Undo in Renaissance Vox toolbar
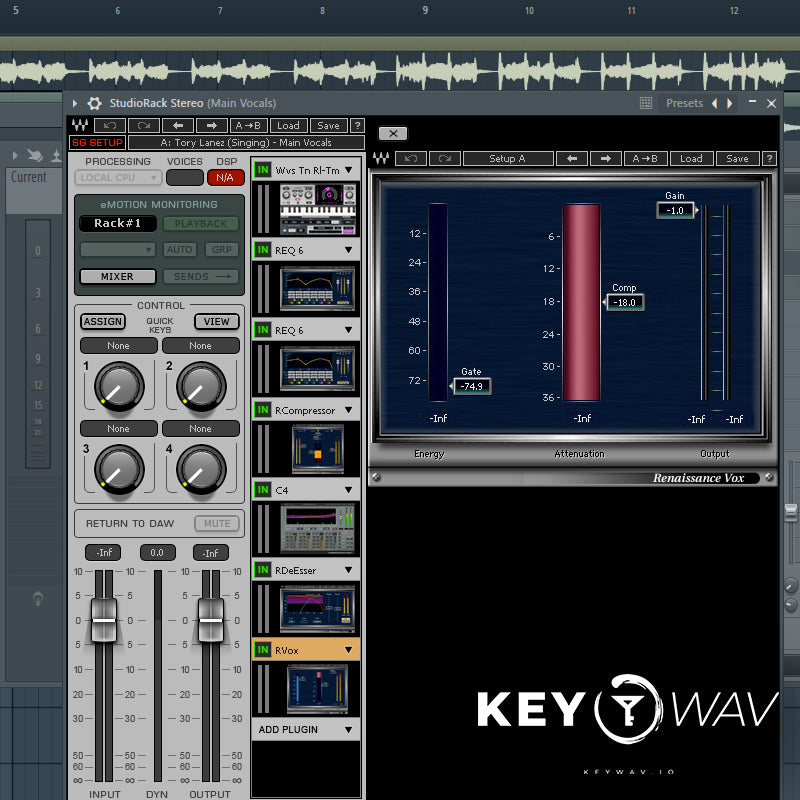This screenshot has height=800, width=800. (411, 158)
